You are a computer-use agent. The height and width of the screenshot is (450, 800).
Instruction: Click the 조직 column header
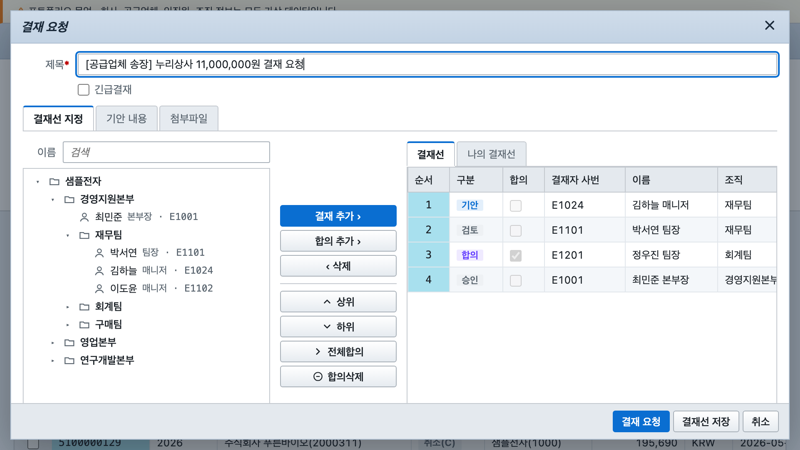pyautogui.click(x=747, y=180)
